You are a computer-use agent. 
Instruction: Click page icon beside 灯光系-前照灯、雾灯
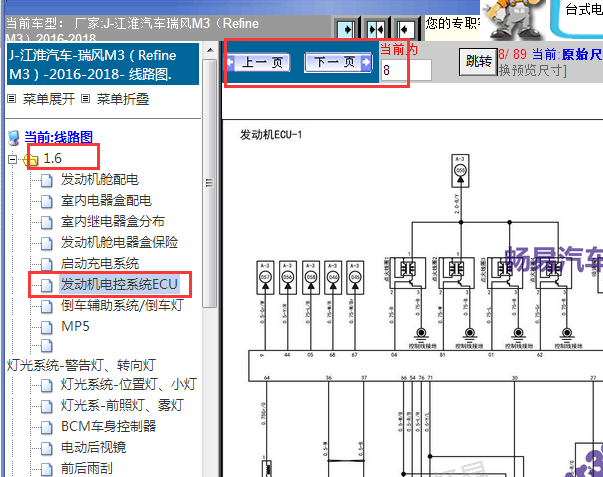click(x=47, y=406)
